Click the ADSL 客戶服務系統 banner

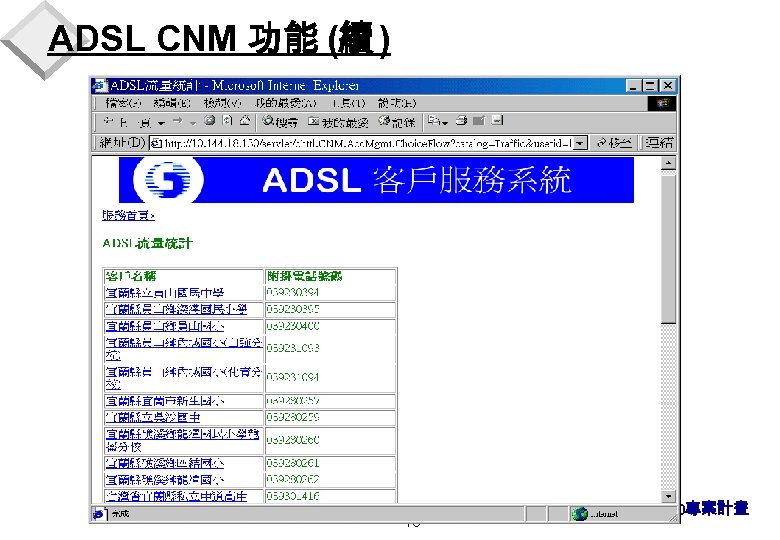point(376,180)
